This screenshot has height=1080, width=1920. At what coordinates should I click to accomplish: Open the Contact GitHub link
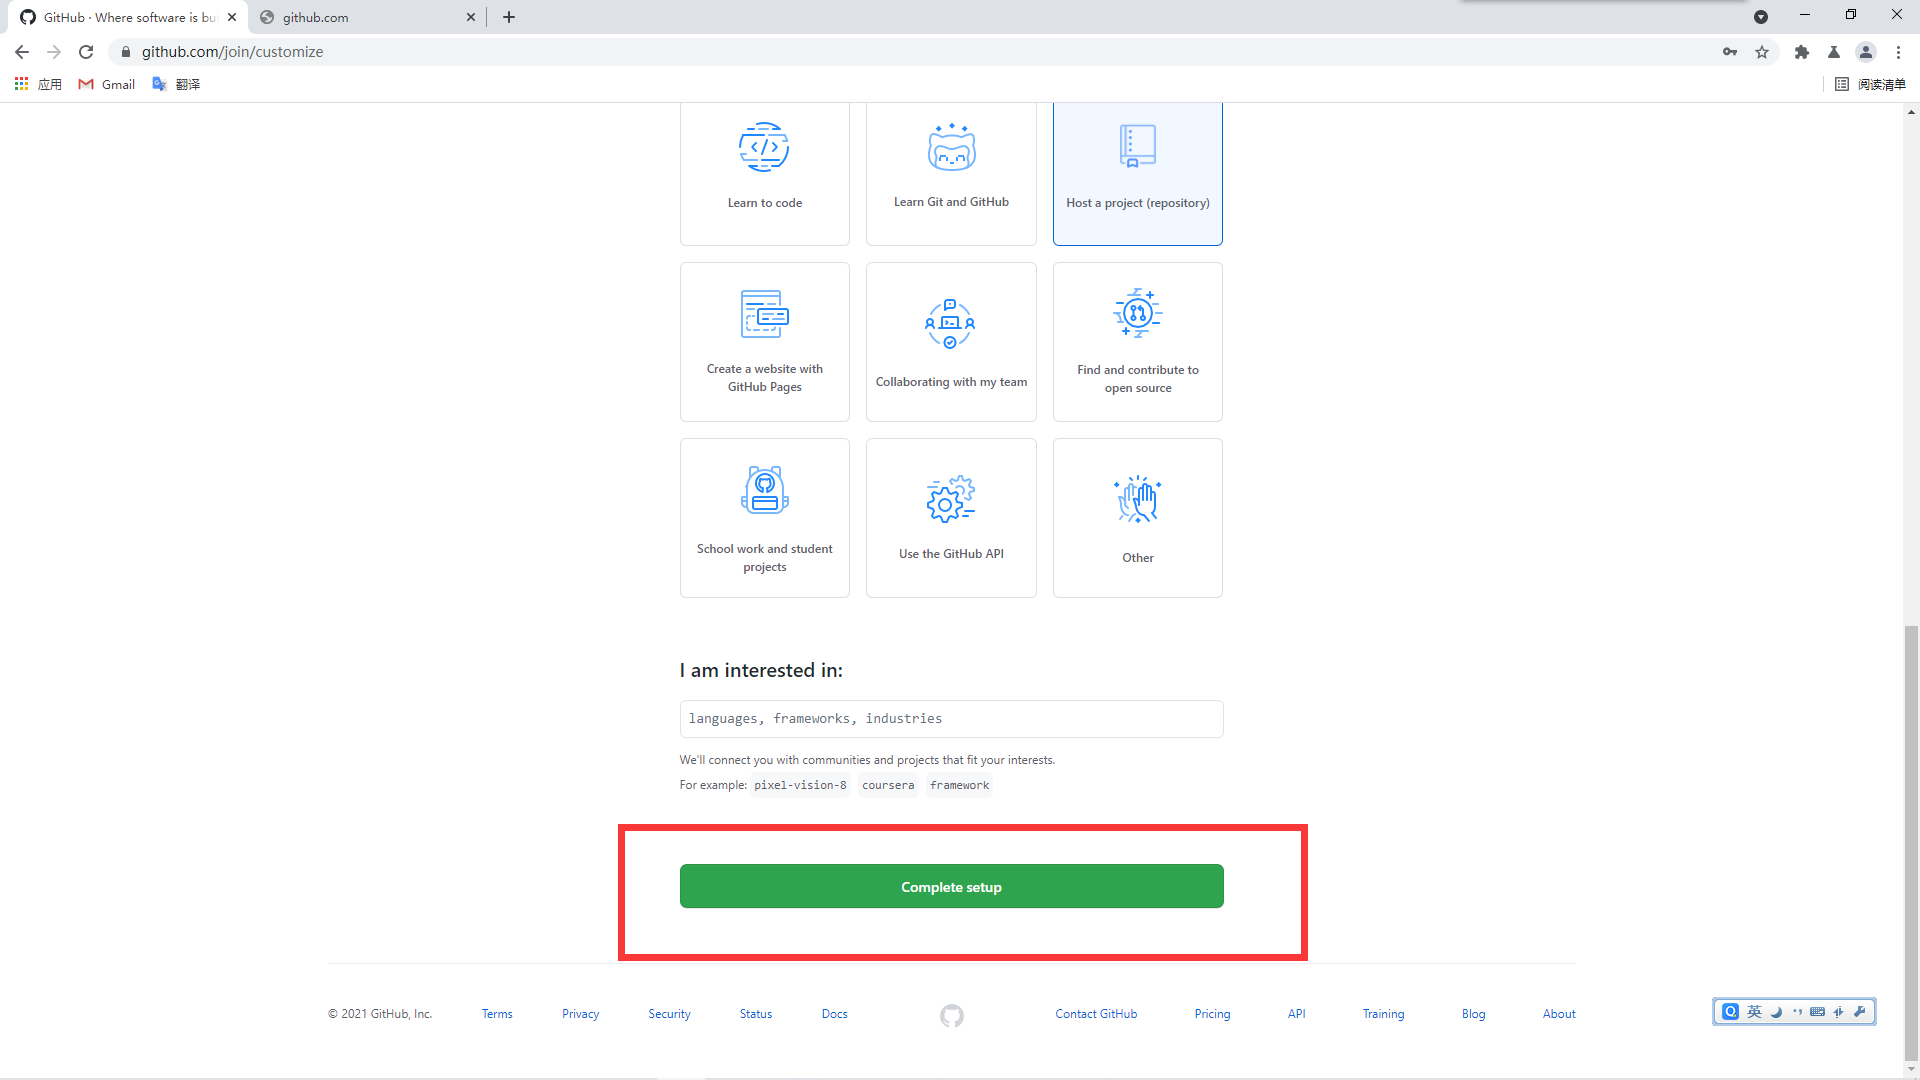pyautogui.click(x=1096, y=1014)
